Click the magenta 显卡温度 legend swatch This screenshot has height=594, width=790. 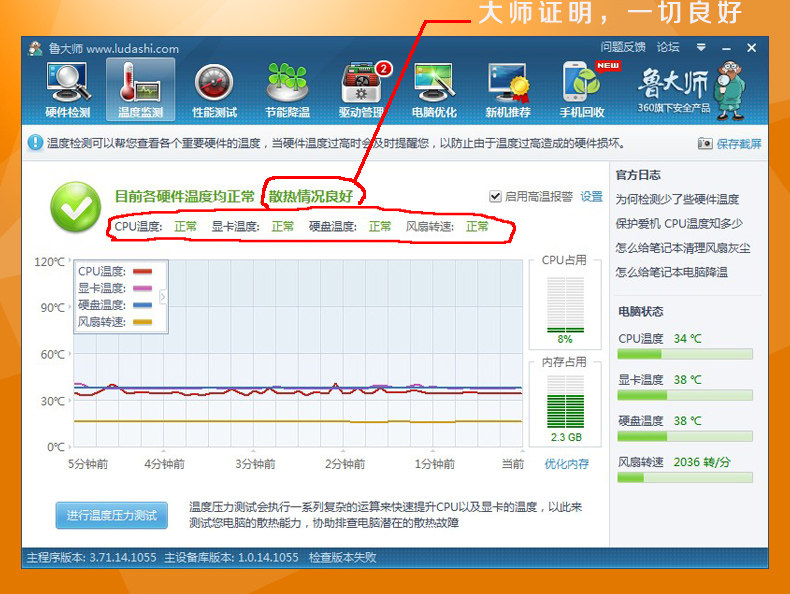point(142,288)
